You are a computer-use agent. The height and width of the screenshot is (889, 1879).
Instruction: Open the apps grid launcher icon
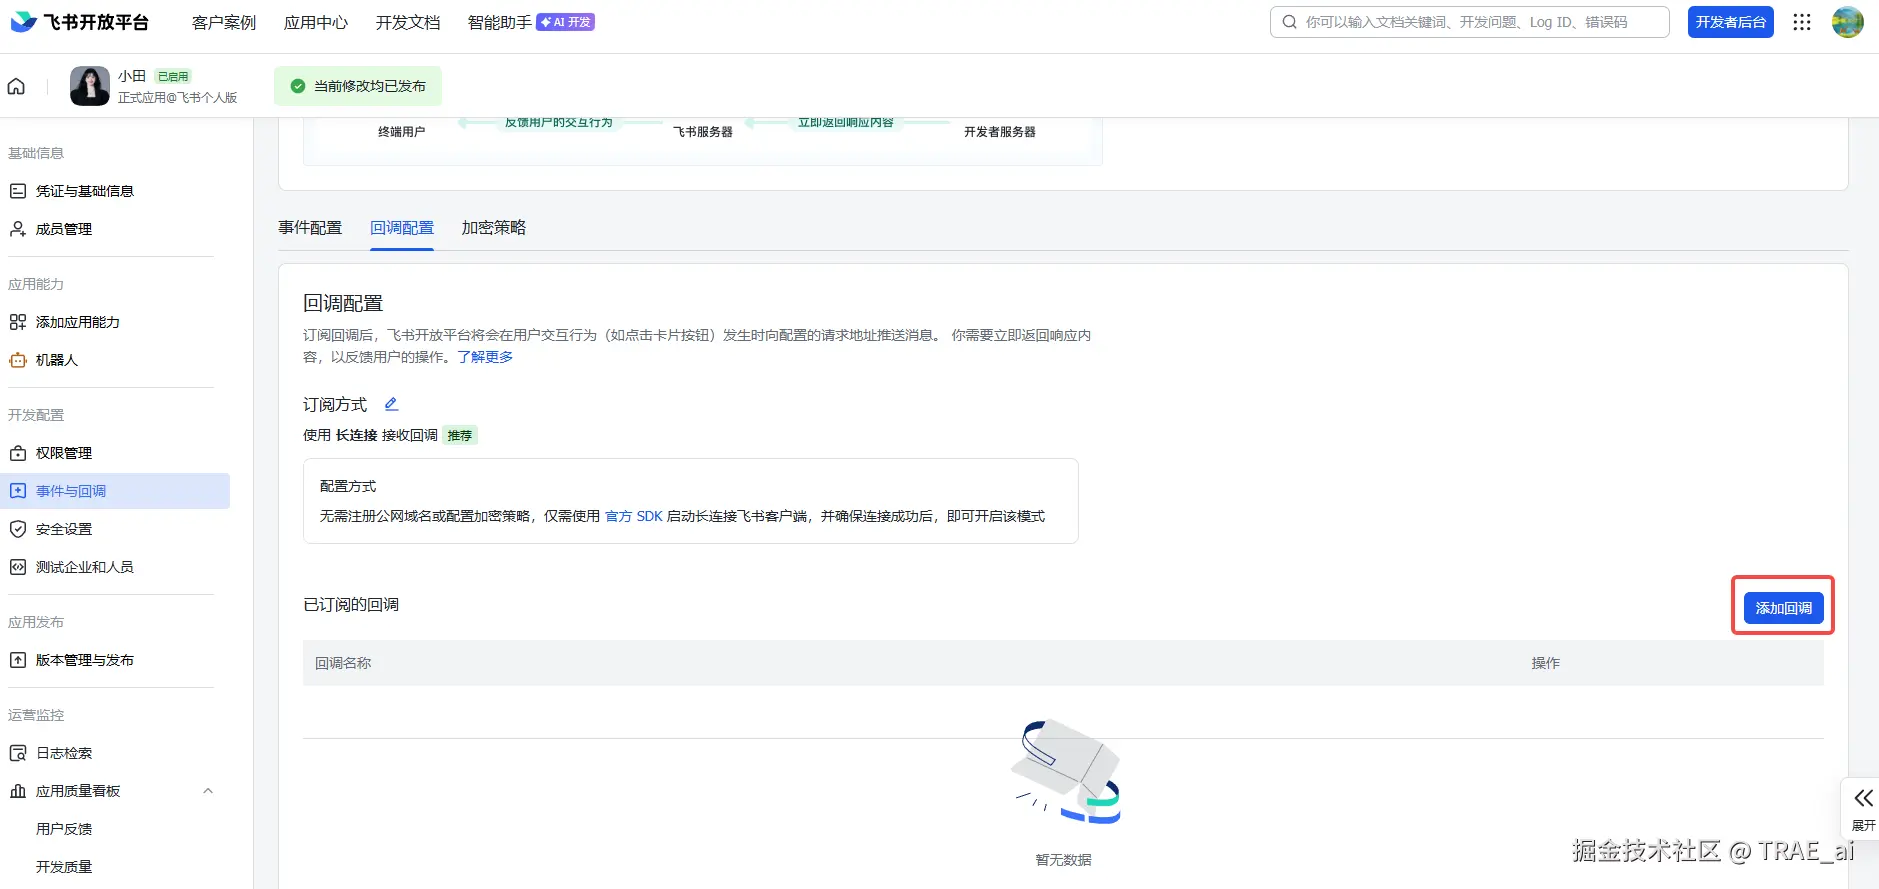(1802, 22)
